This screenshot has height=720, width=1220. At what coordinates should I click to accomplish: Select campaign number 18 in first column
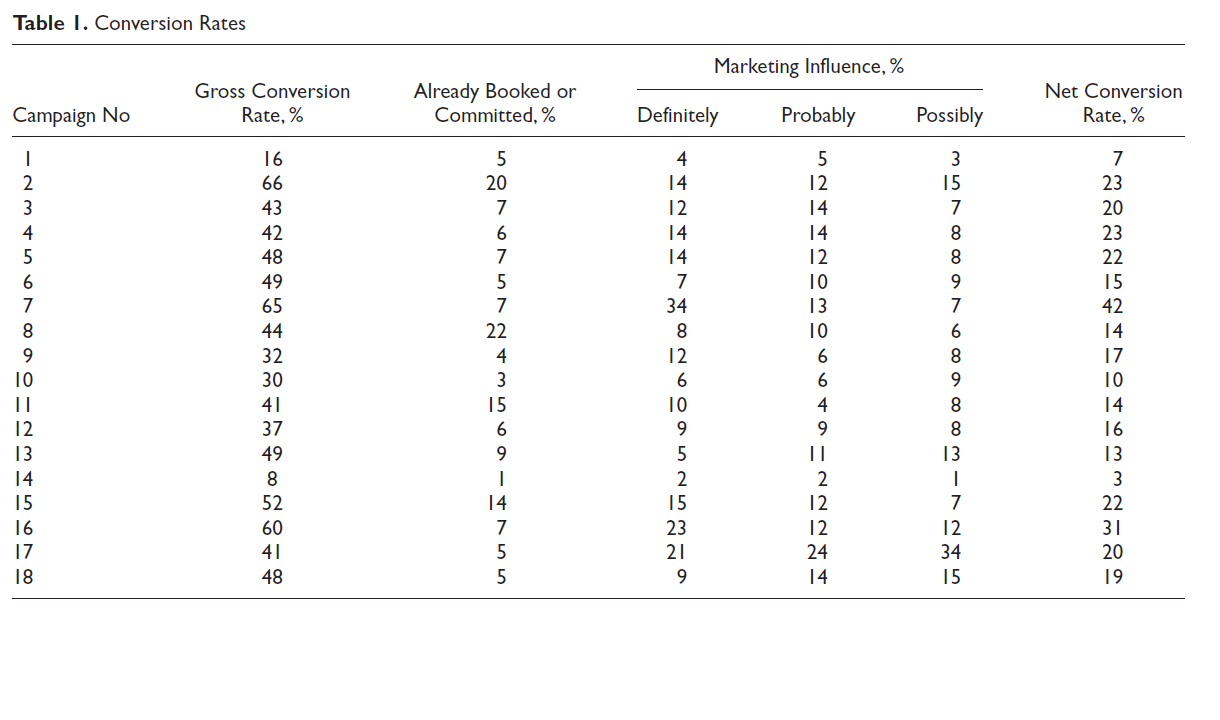point(22,577)
